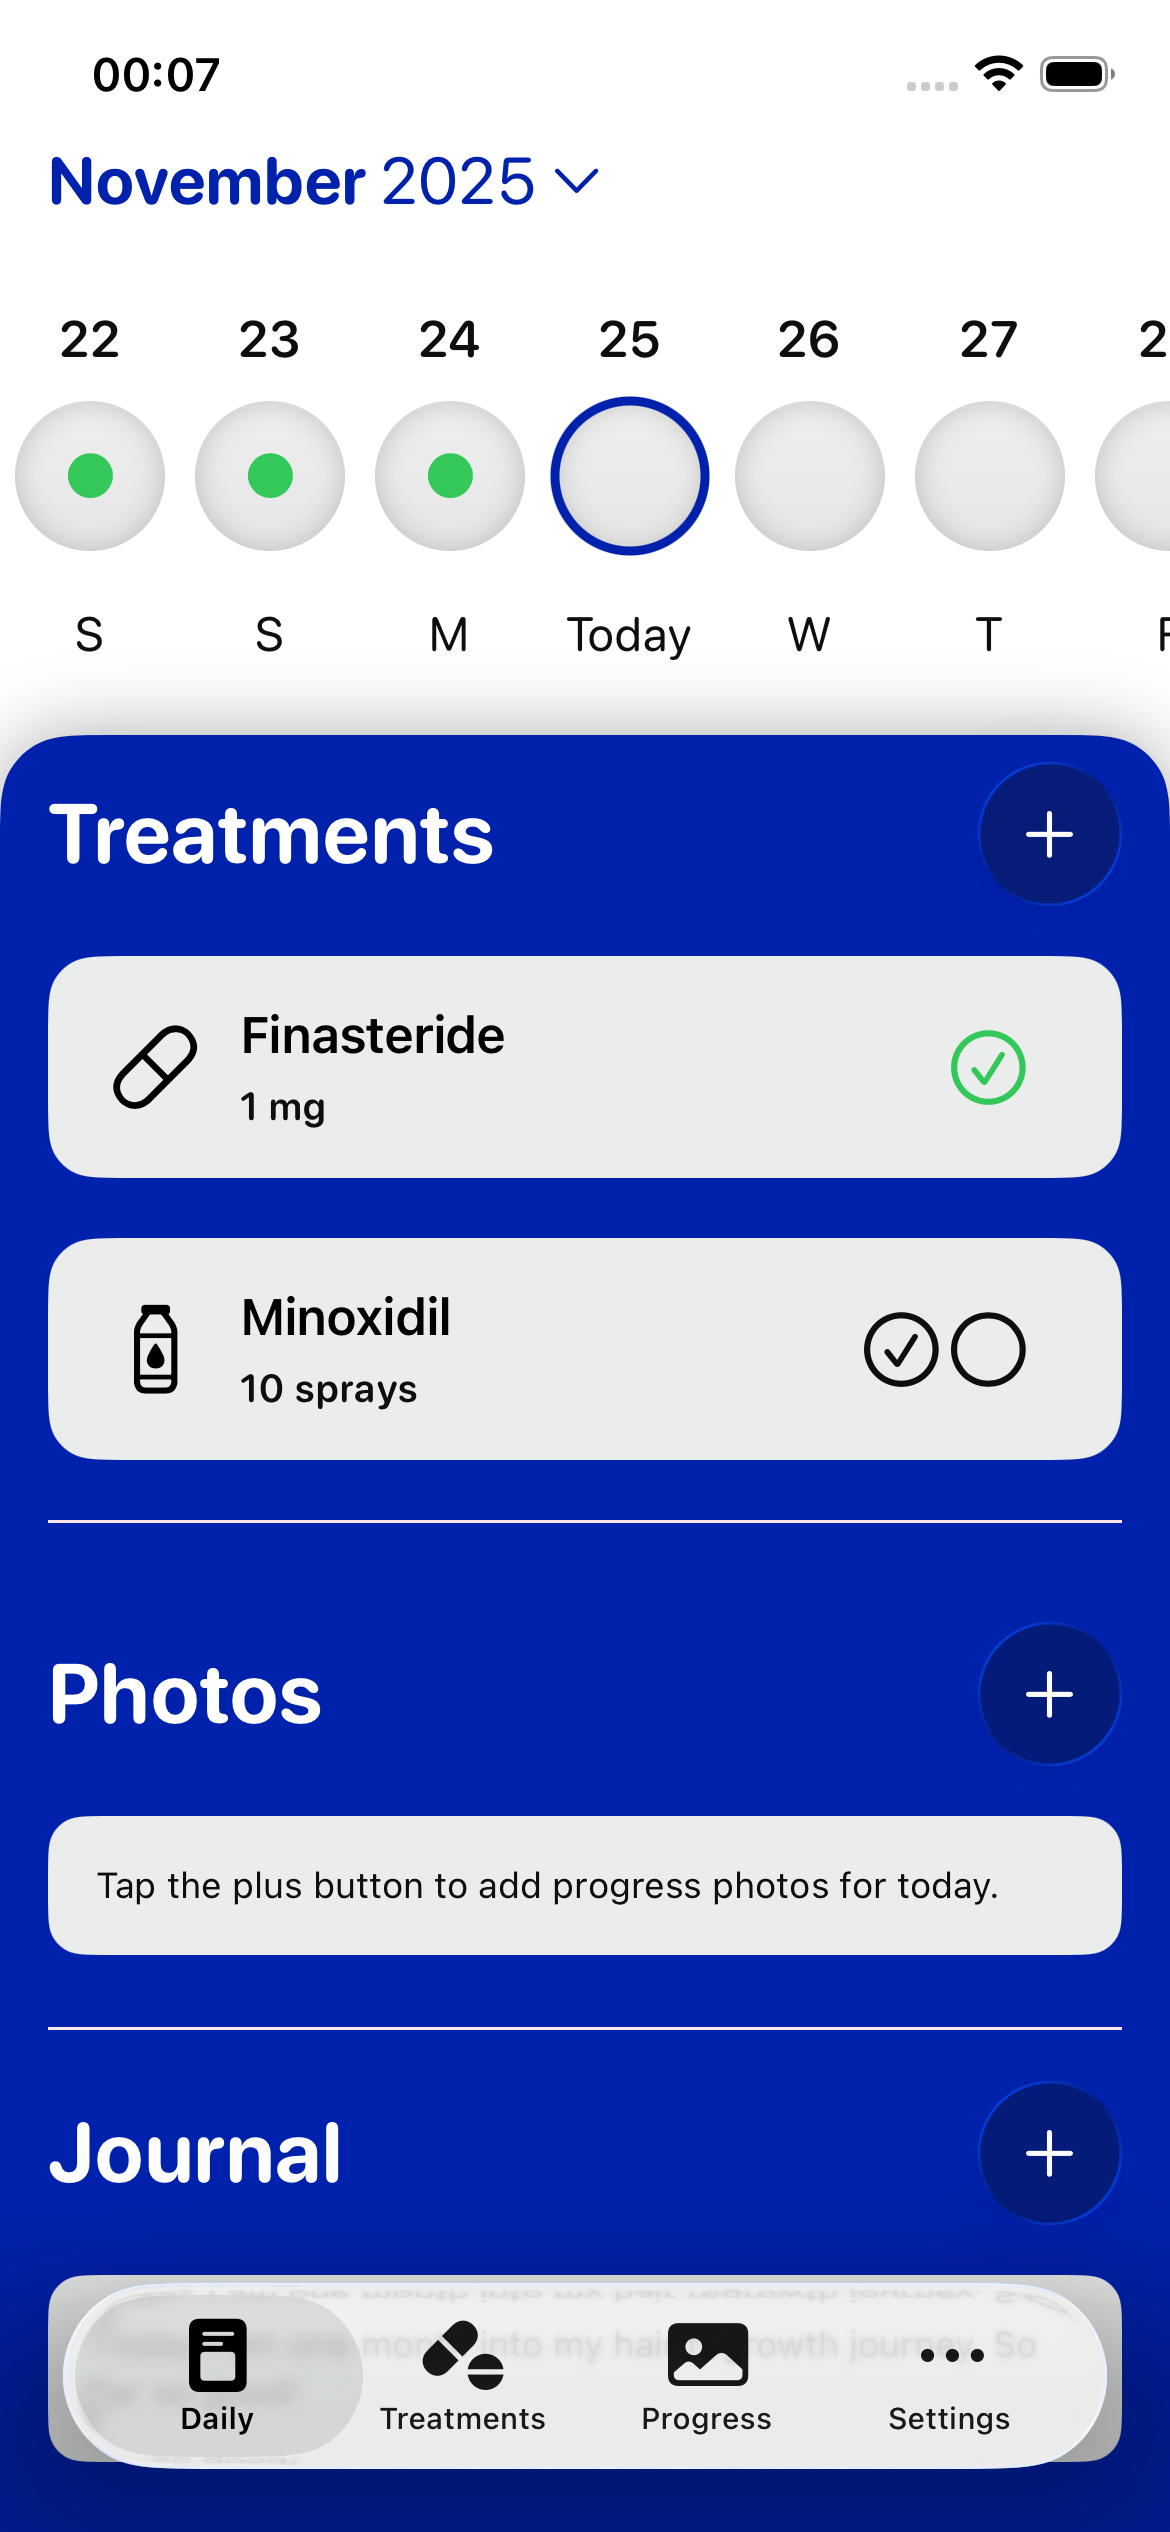Select day 26 Wednesday in calendar
Screen dimensions: 1170x2532
point(810,476)
